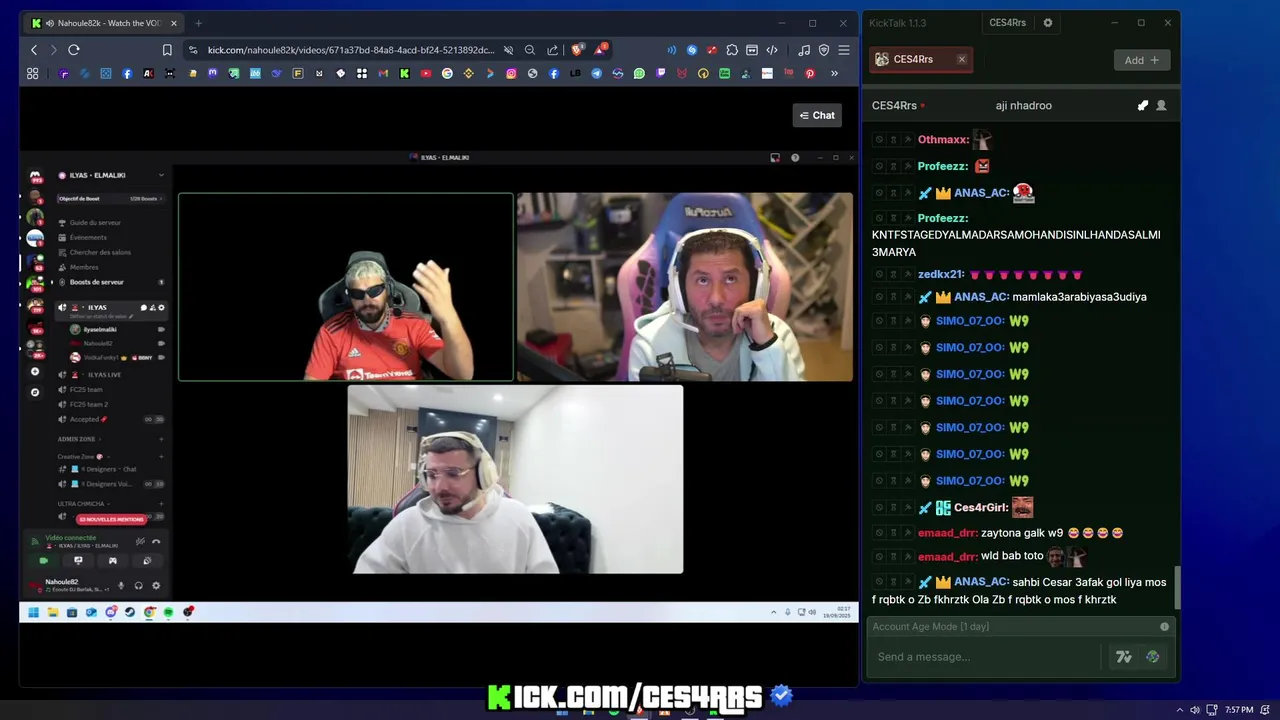Viewport: 1280px width, 720px height.
Task: Go back in the browser history
Action: point(34,50)
